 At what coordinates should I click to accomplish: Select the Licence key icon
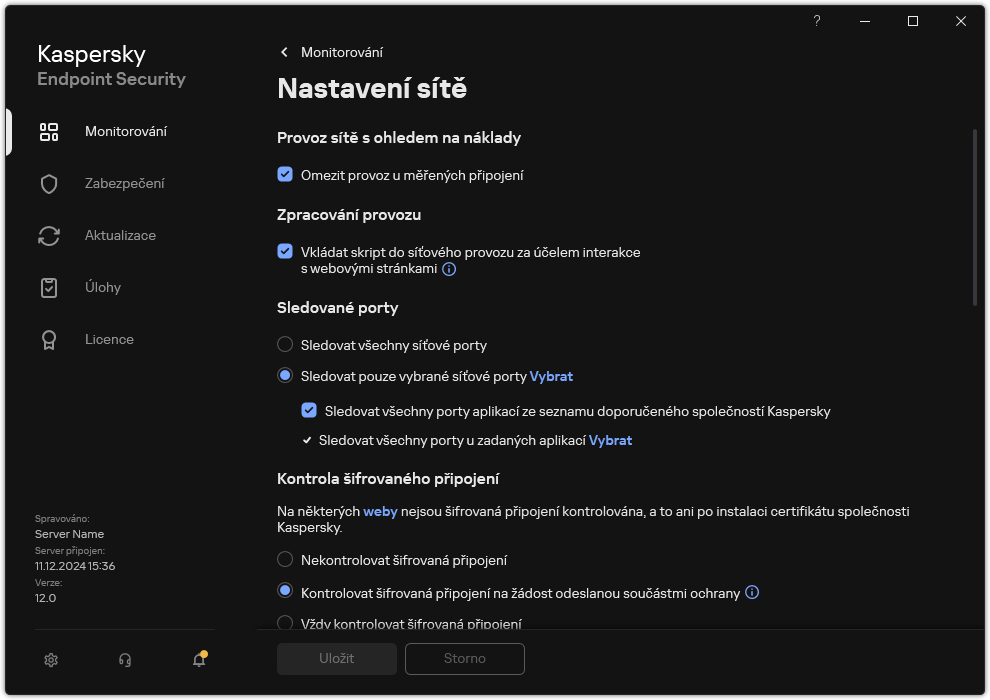pos(48,339)
